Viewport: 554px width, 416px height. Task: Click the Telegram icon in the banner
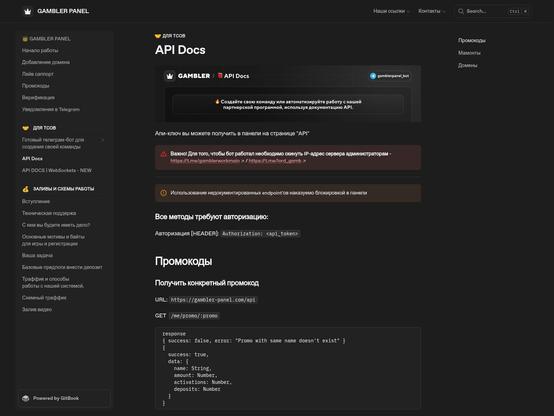pyautogui.click(x=373, y=76)
